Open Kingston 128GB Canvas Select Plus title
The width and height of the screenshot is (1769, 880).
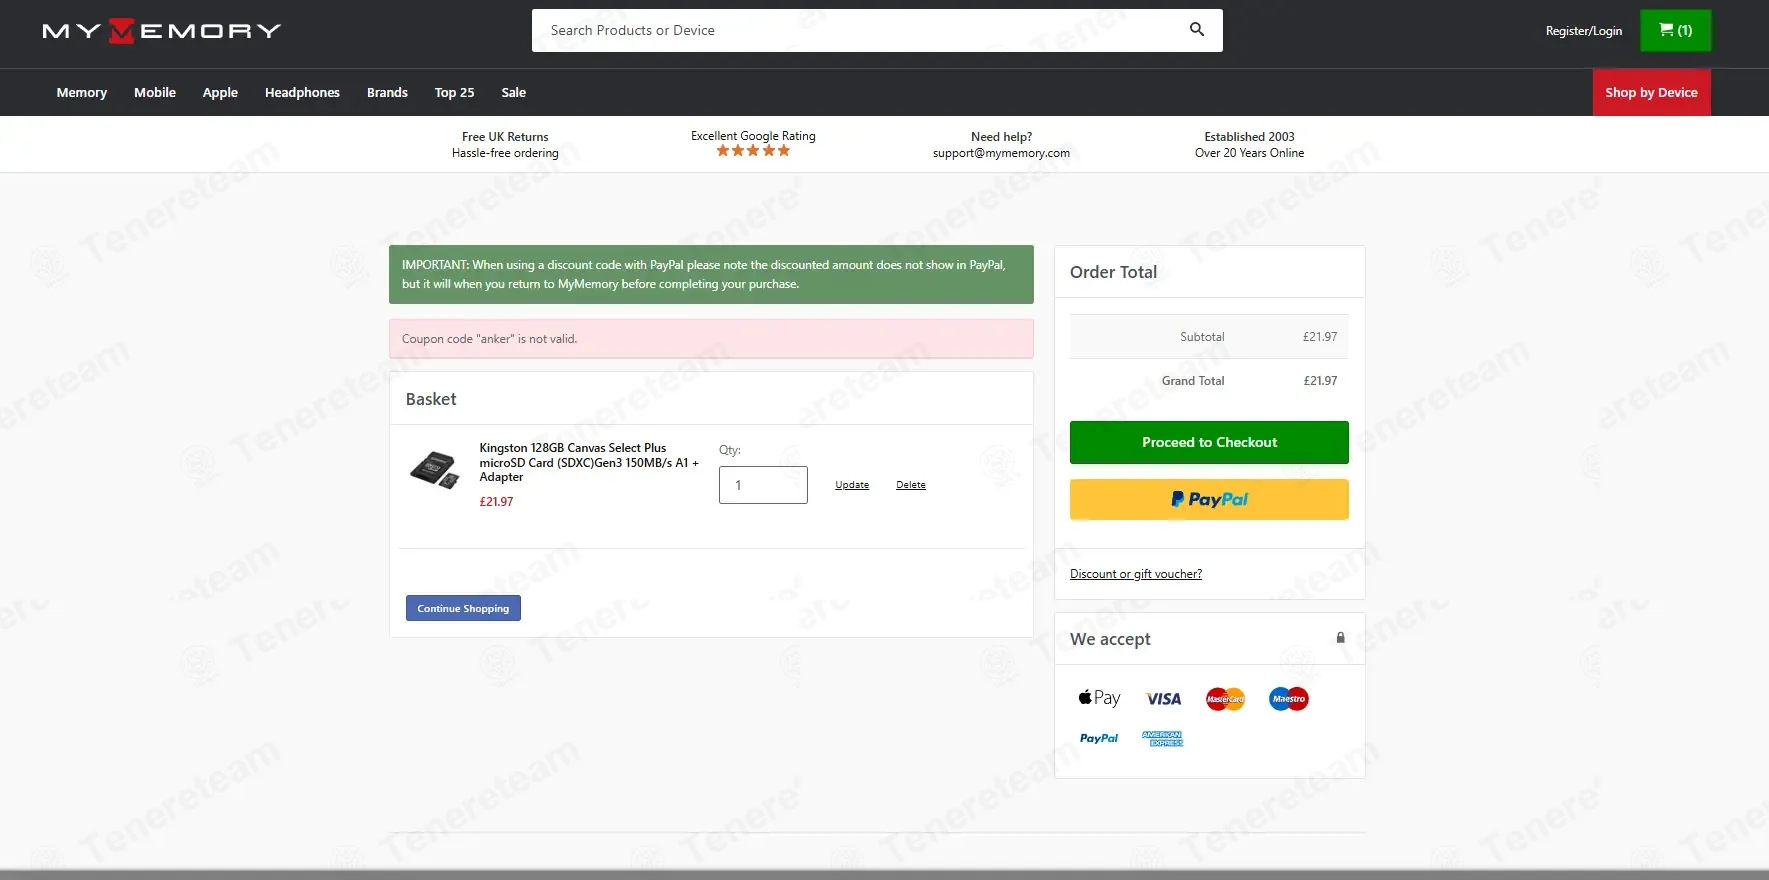(x=589, y=462)
